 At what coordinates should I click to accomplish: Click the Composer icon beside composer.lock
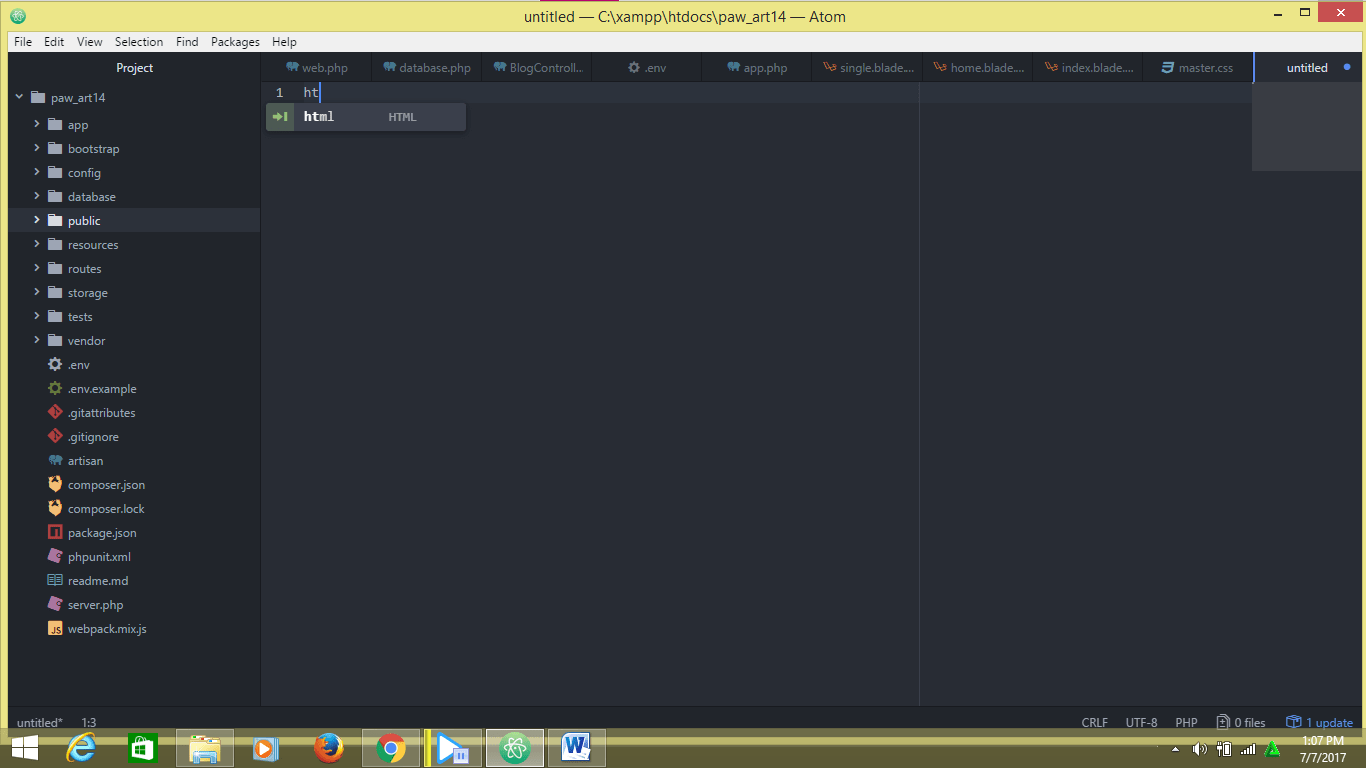point(55,508)
